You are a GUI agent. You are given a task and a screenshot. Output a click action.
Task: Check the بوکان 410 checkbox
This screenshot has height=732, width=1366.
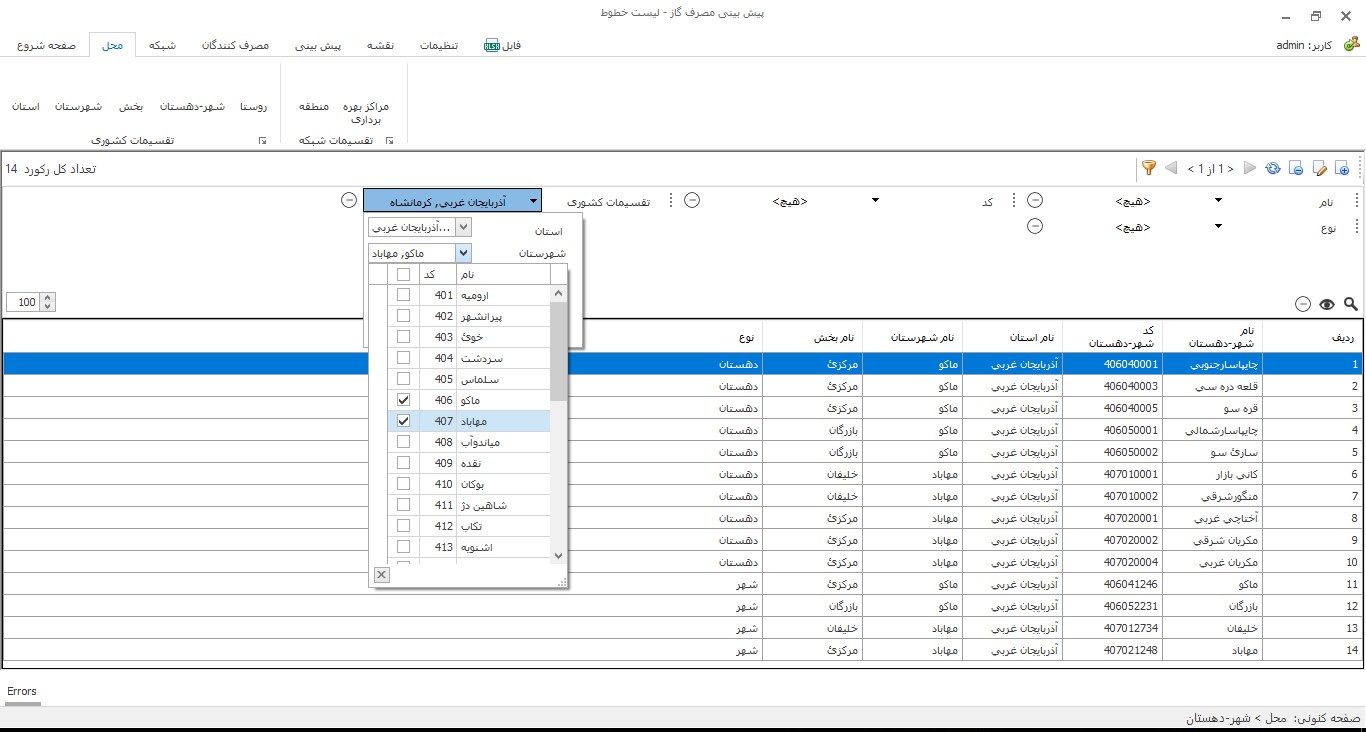[x=403, y=484]
